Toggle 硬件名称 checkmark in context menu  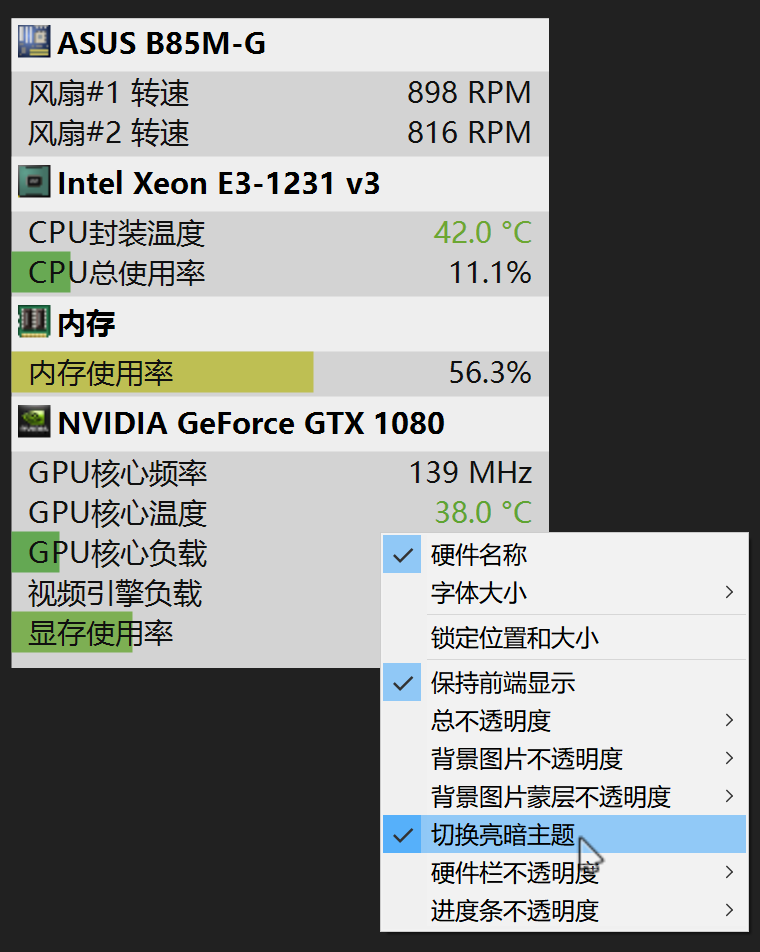[x=403, y=555]
